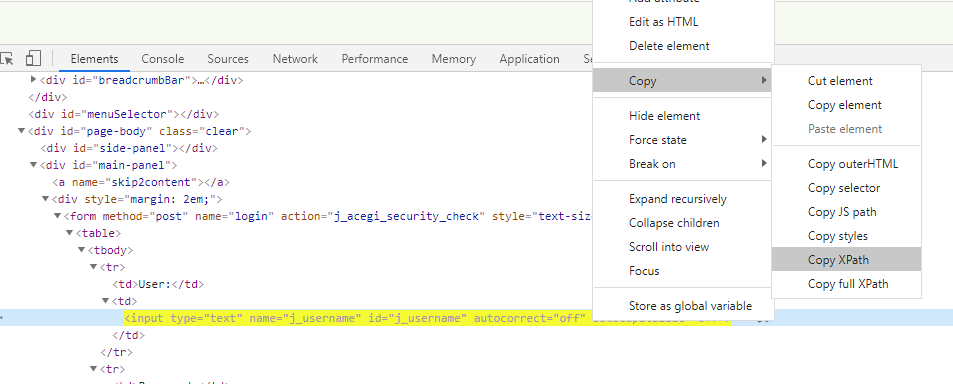Open the Application tab

(x=529, y=59)
